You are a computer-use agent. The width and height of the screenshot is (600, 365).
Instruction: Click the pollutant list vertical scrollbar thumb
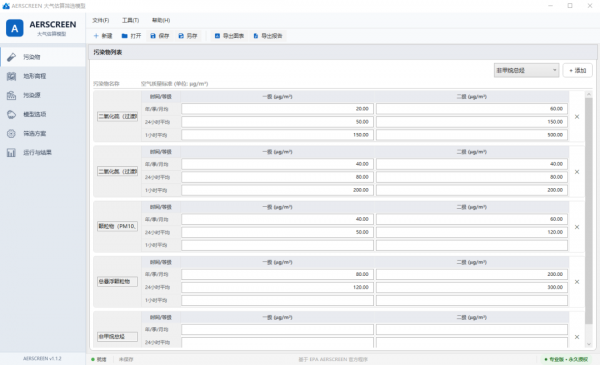[589, 210]
